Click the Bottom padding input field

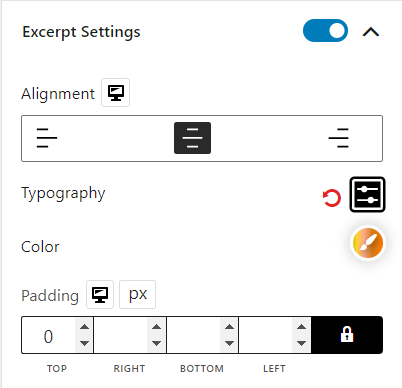[193, 335]
